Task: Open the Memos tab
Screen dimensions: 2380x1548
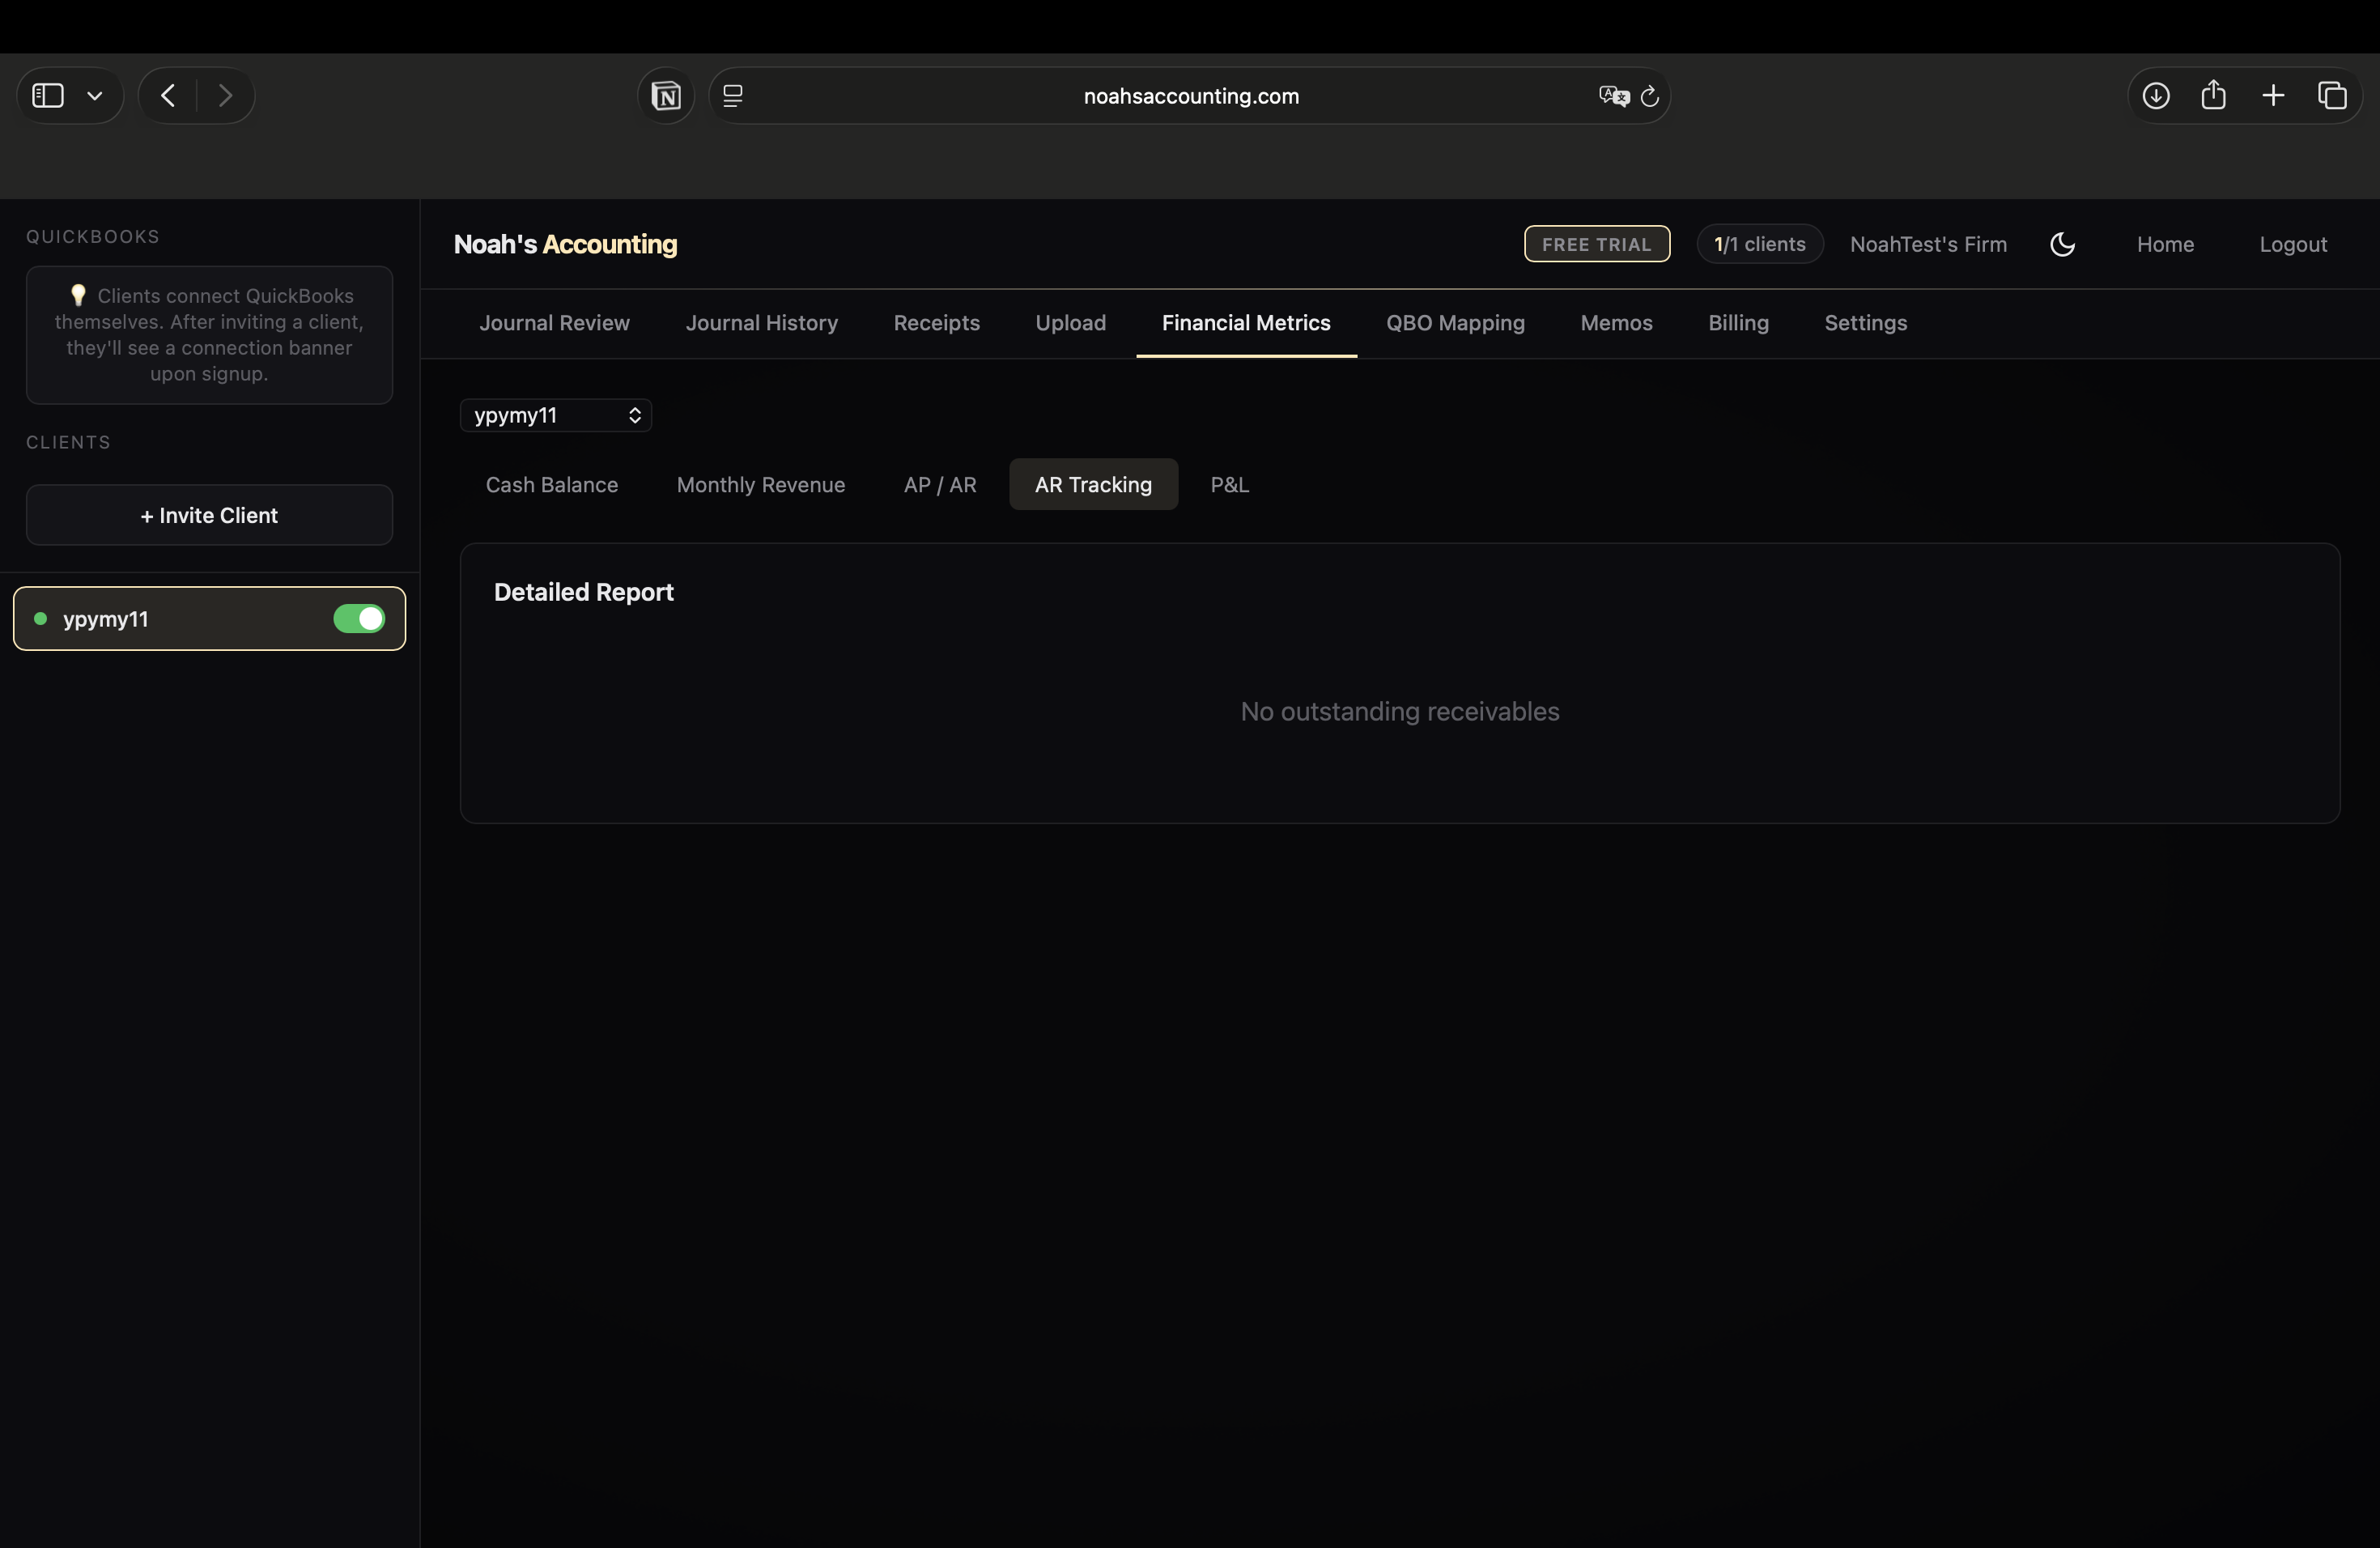Action: click(1616, 323)
